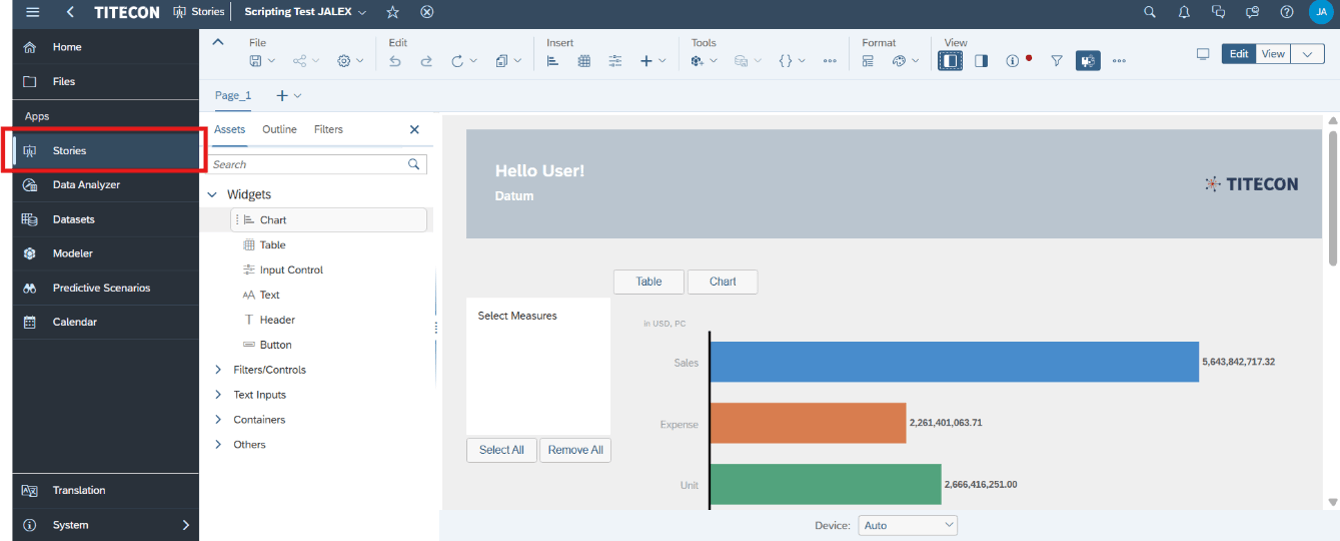
Task: Click the Chart button on canvas
Action: point(723,282)
